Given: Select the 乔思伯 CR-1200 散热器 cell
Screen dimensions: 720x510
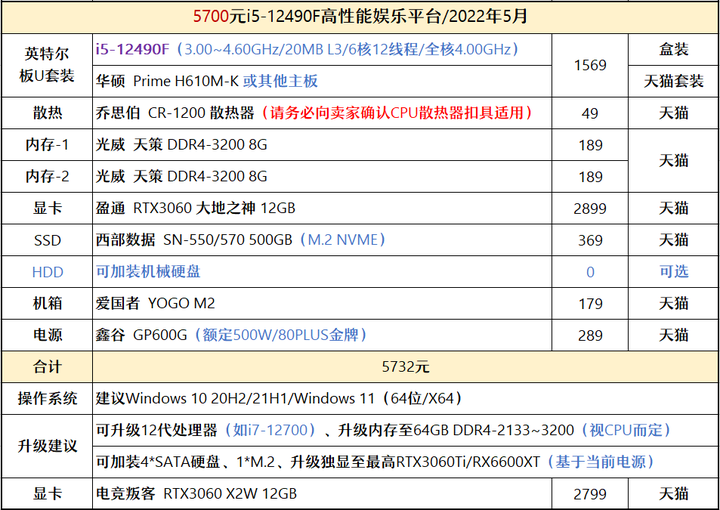Looking at the screenshot, I should pos(321,113).
